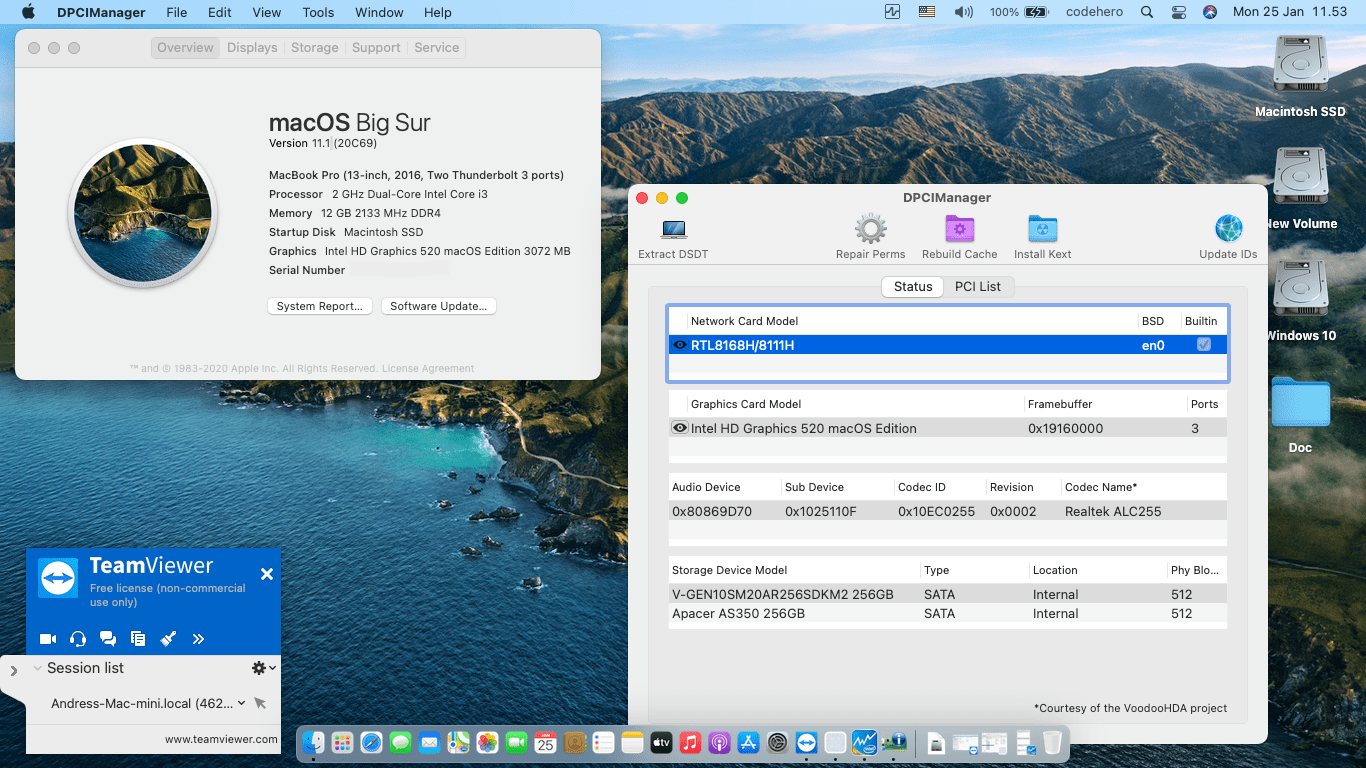
Task: Open Install Kext in DPCIManager
Action: [x=1042, y=229]
